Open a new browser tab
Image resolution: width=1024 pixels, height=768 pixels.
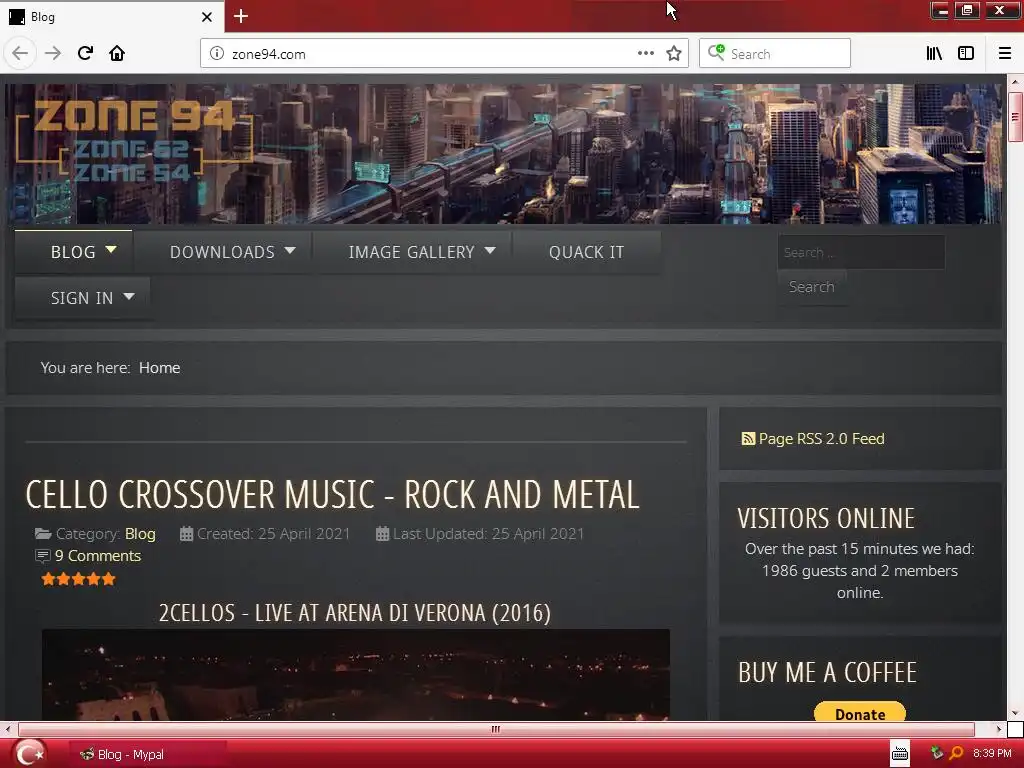[x=240, y=16]
